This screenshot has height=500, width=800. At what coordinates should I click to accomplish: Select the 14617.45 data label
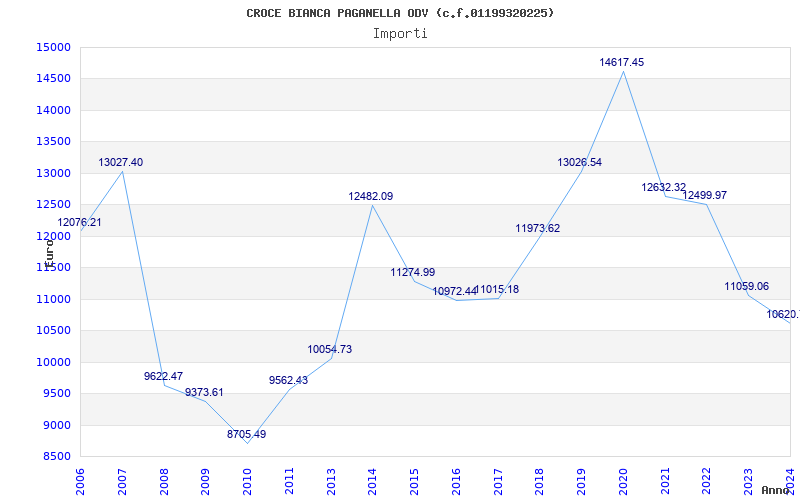(621, 62)
